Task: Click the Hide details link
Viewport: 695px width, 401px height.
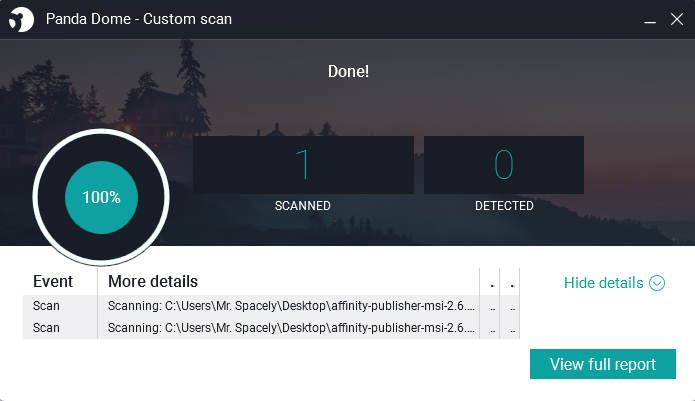Action: 604,283
